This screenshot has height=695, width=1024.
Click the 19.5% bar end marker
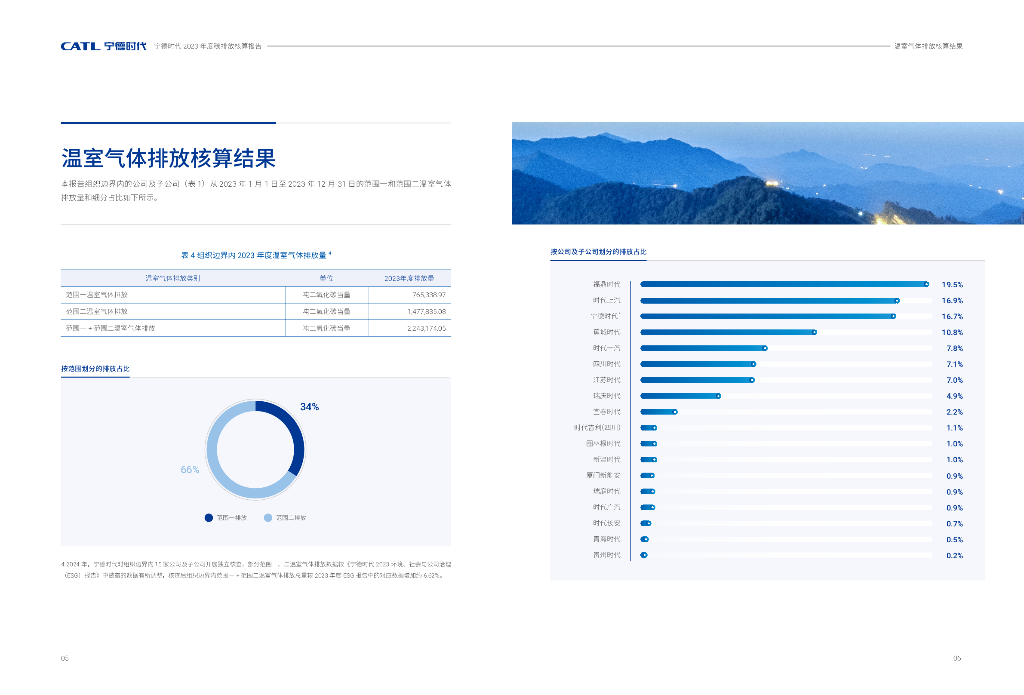point(926,285)
